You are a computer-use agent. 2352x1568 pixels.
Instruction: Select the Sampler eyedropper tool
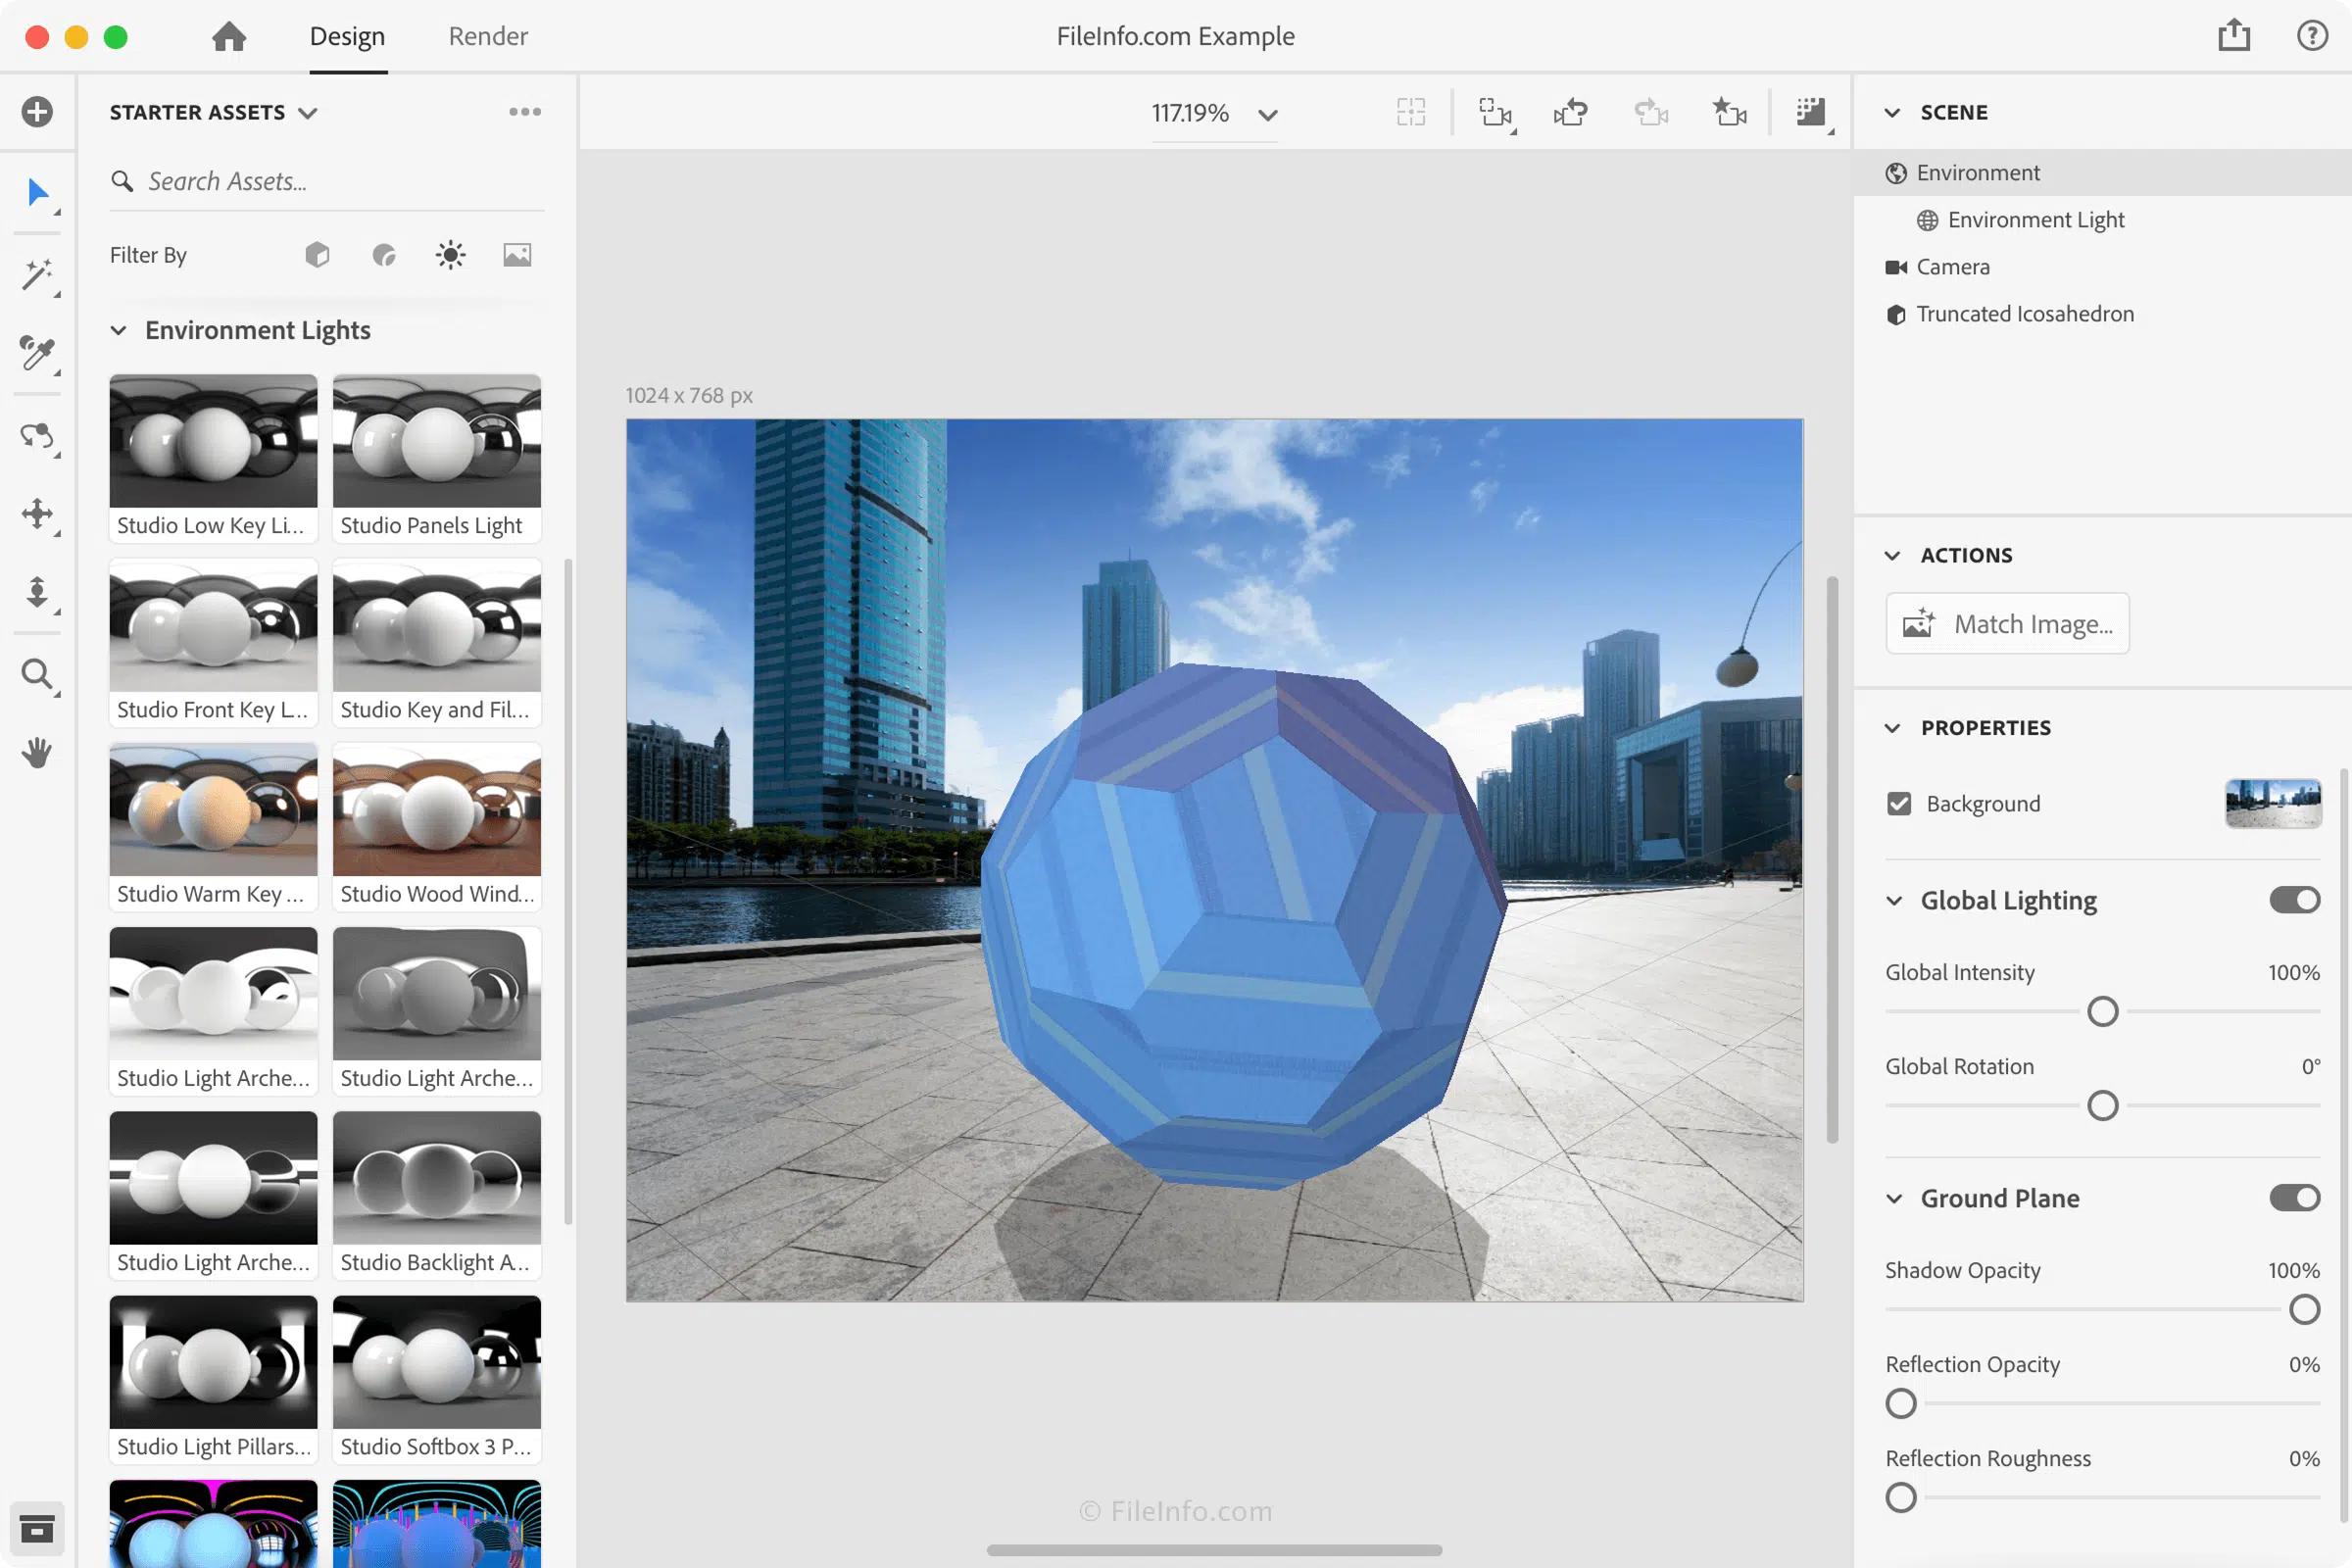(x=37, y=353)
